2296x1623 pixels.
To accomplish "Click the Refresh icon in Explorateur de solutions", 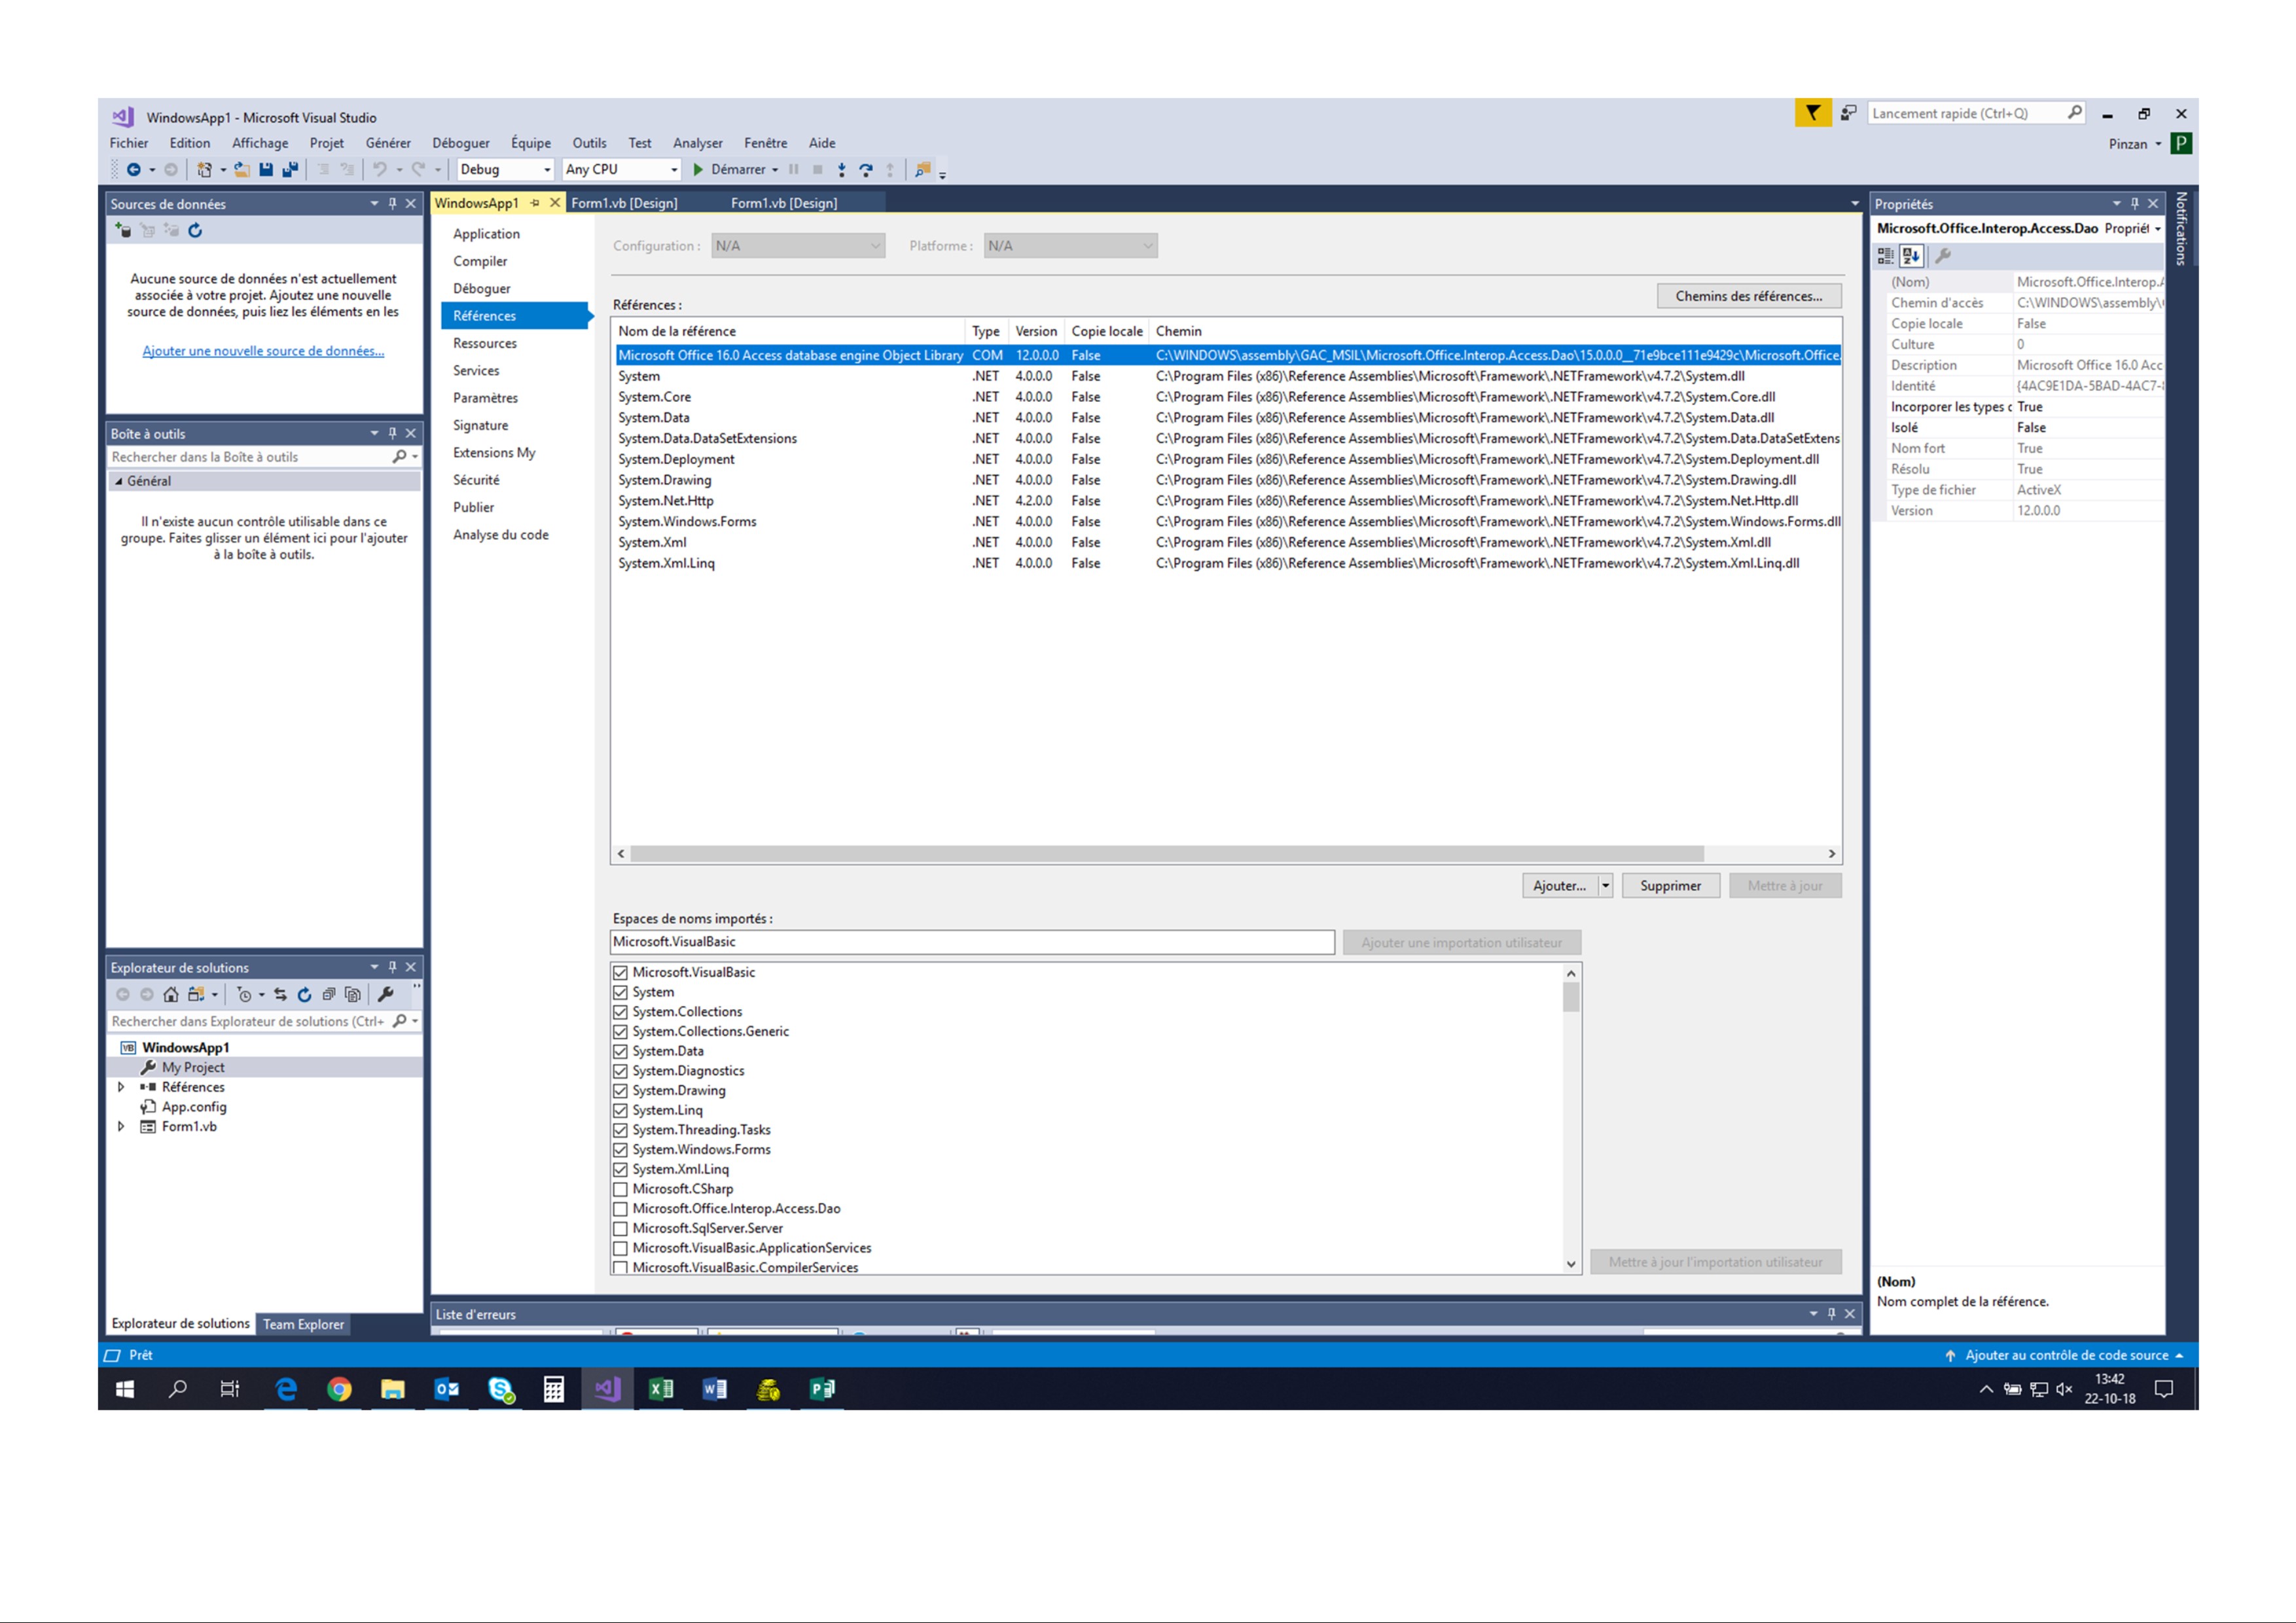I will [304, 994].
